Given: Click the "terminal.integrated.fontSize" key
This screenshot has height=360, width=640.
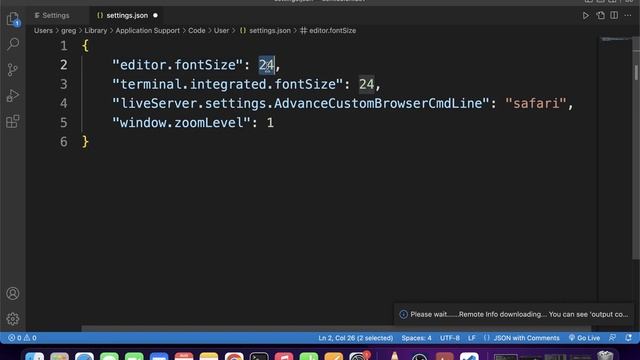Looking at the screenshot, I should tap(227, 84).
